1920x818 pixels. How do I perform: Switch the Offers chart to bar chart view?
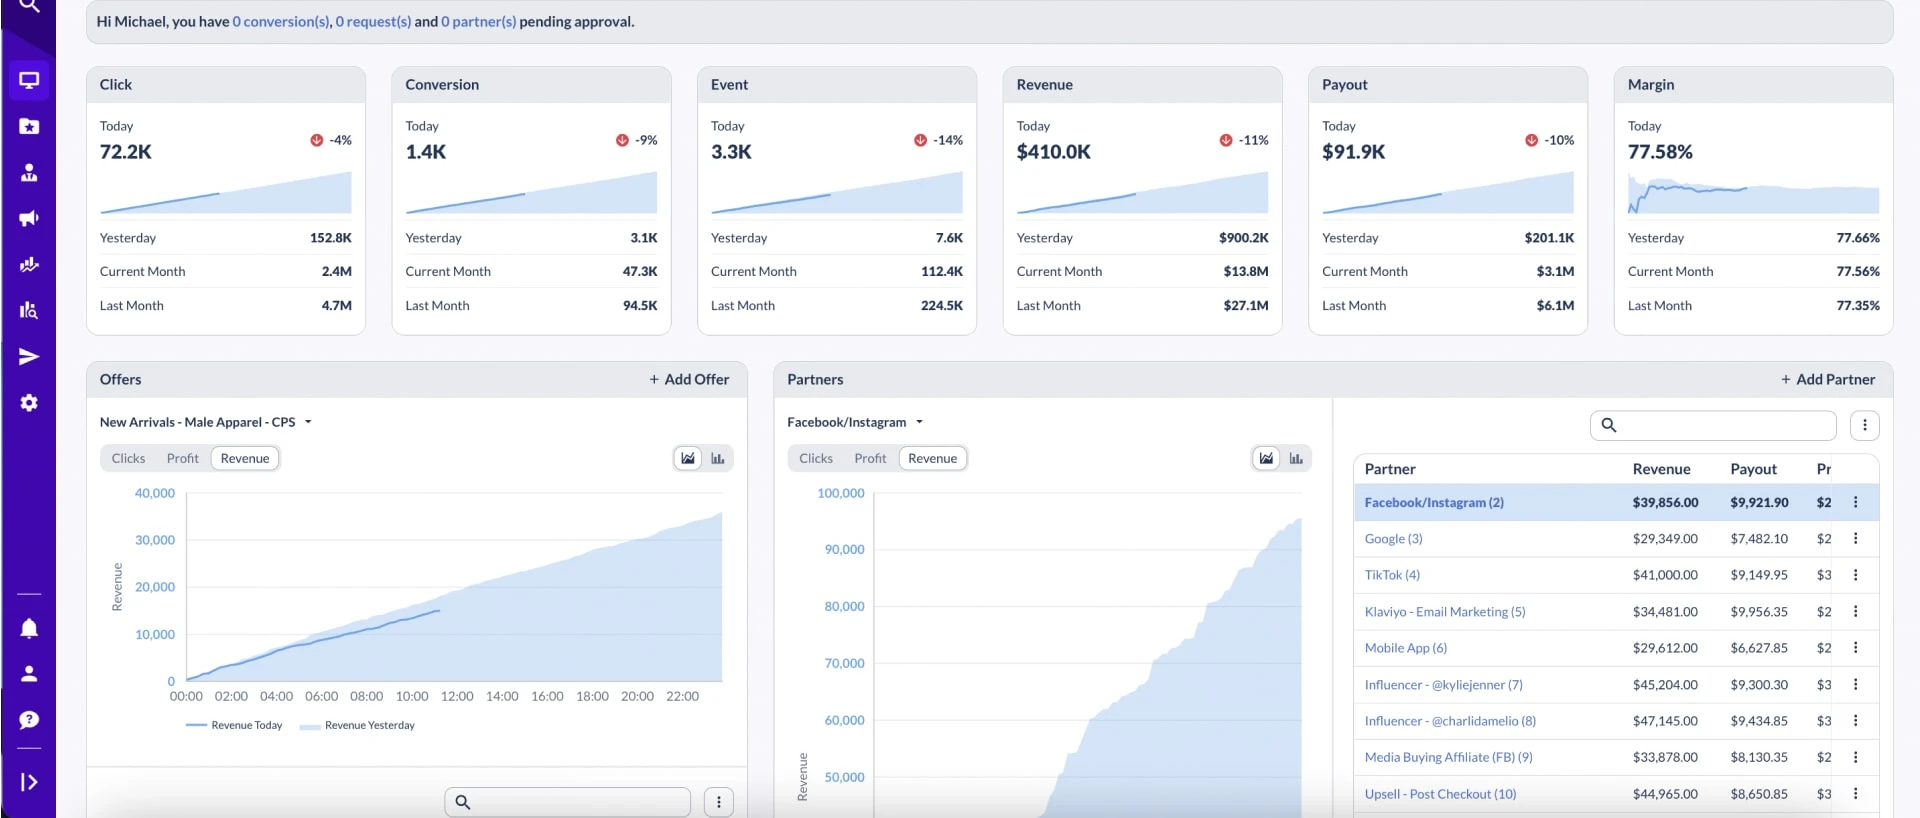click(718, 458)
